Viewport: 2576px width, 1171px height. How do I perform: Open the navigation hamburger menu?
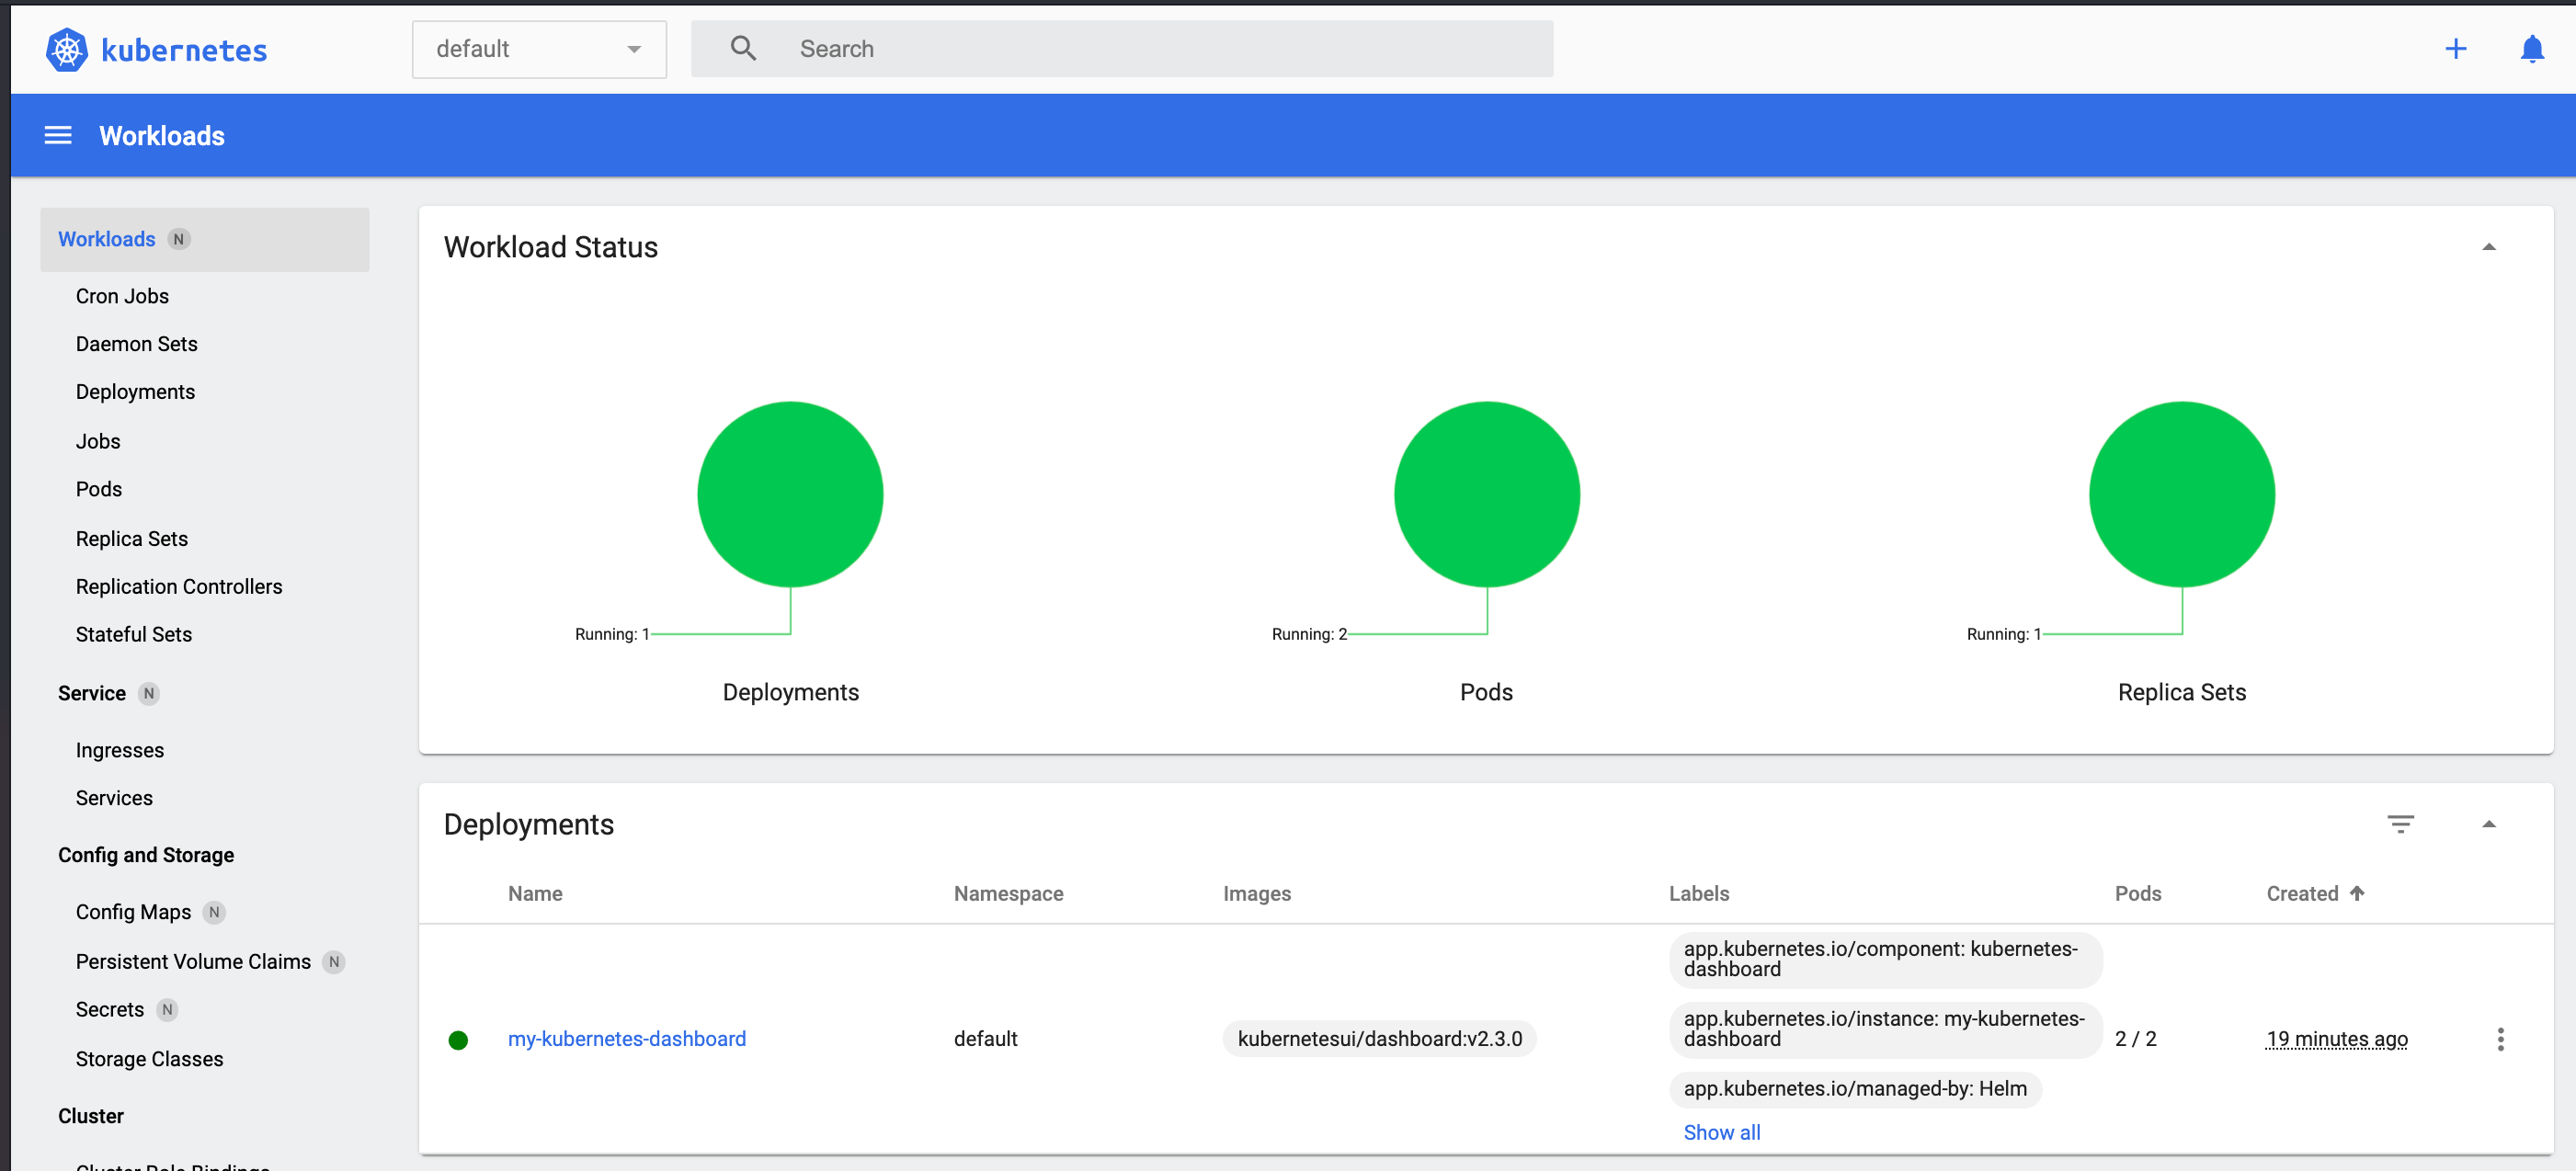(x=57, y=135)
